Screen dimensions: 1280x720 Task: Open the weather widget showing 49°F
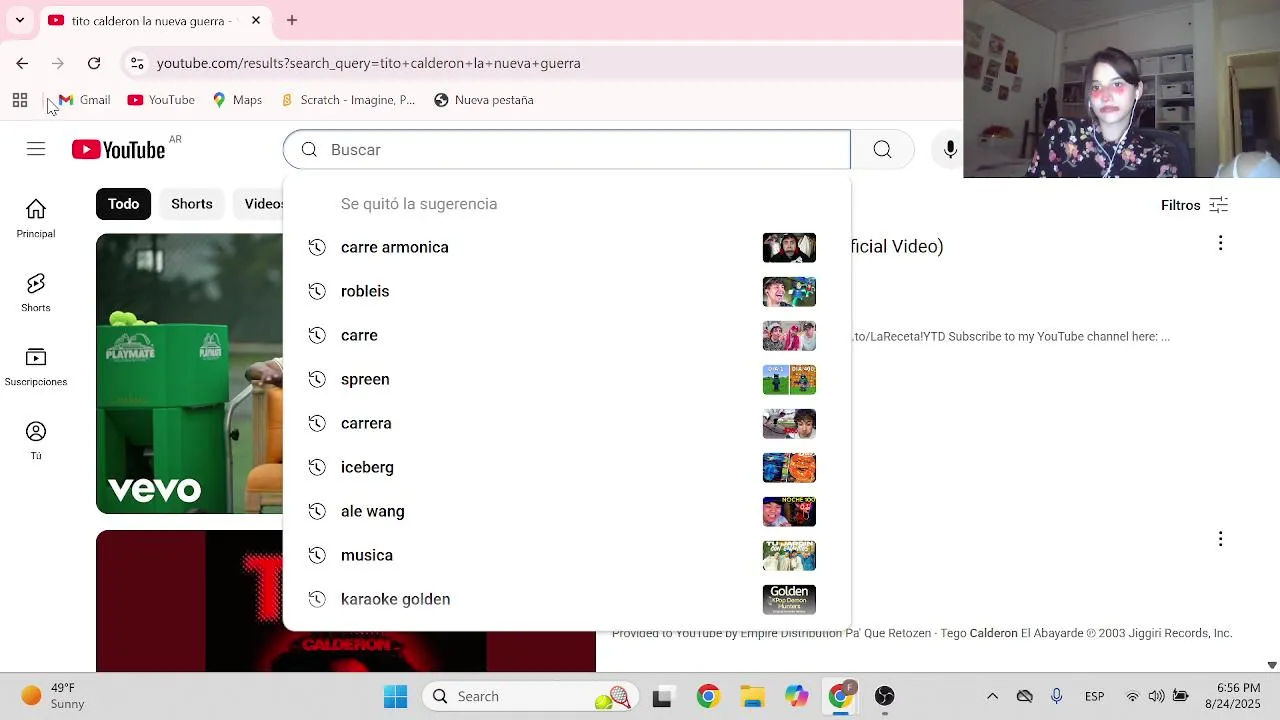click(55, 696)
